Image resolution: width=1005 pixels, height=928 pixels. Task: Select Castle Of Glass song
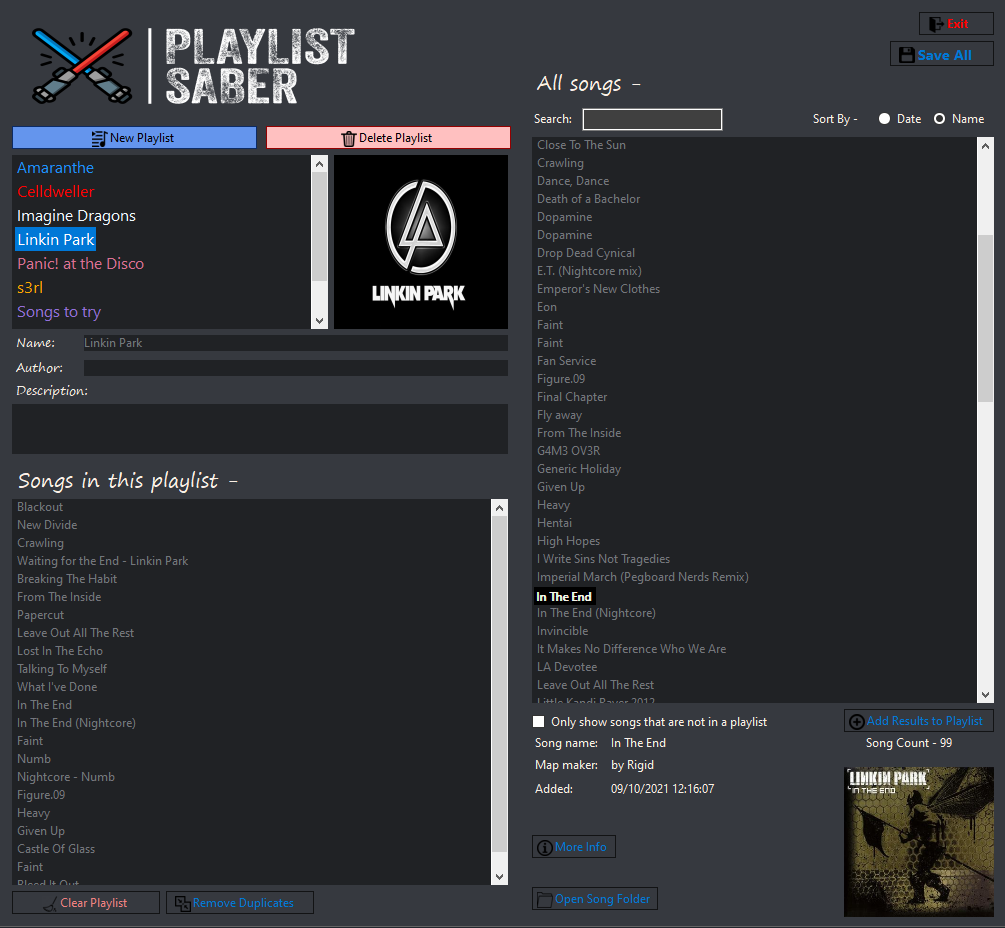[56, 849]
